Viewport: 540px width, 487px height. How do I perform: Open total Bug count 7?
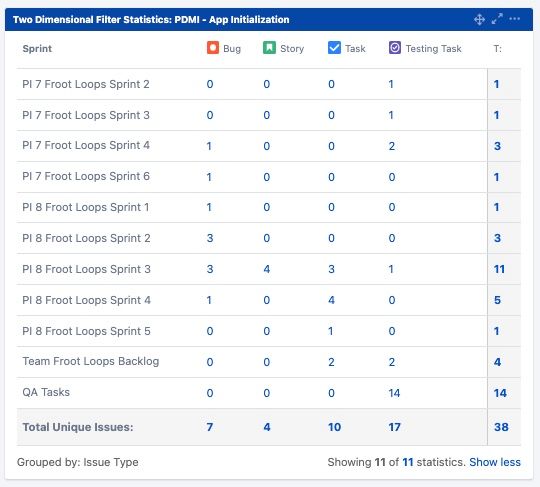point(210,427)
